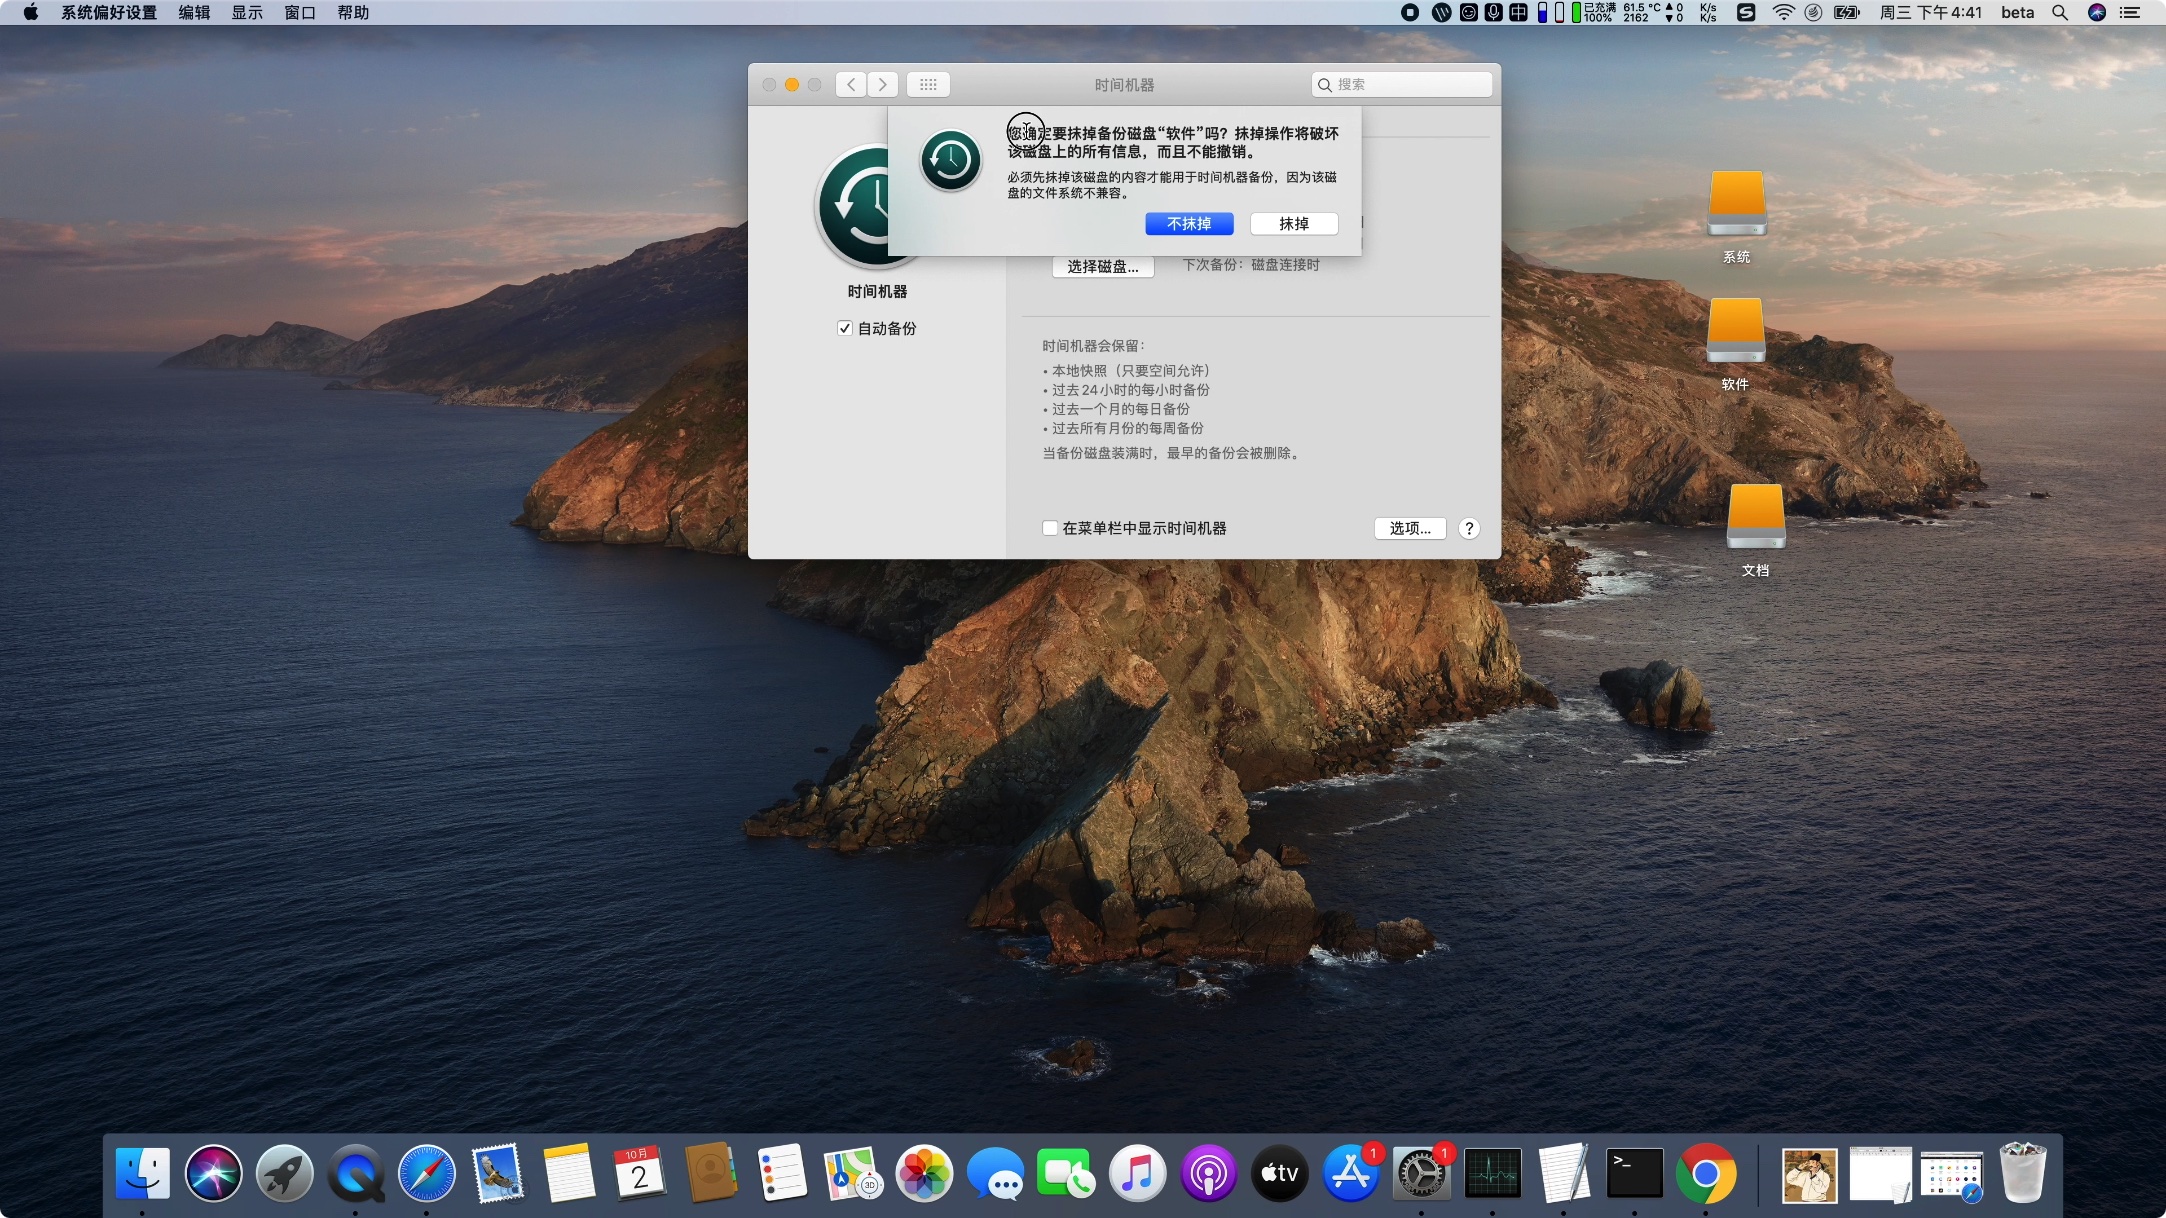The image size is (2166, 1218).
Task: Open Reminders in the Dock
Action: pyautogui.click(x=782, y=1173)
